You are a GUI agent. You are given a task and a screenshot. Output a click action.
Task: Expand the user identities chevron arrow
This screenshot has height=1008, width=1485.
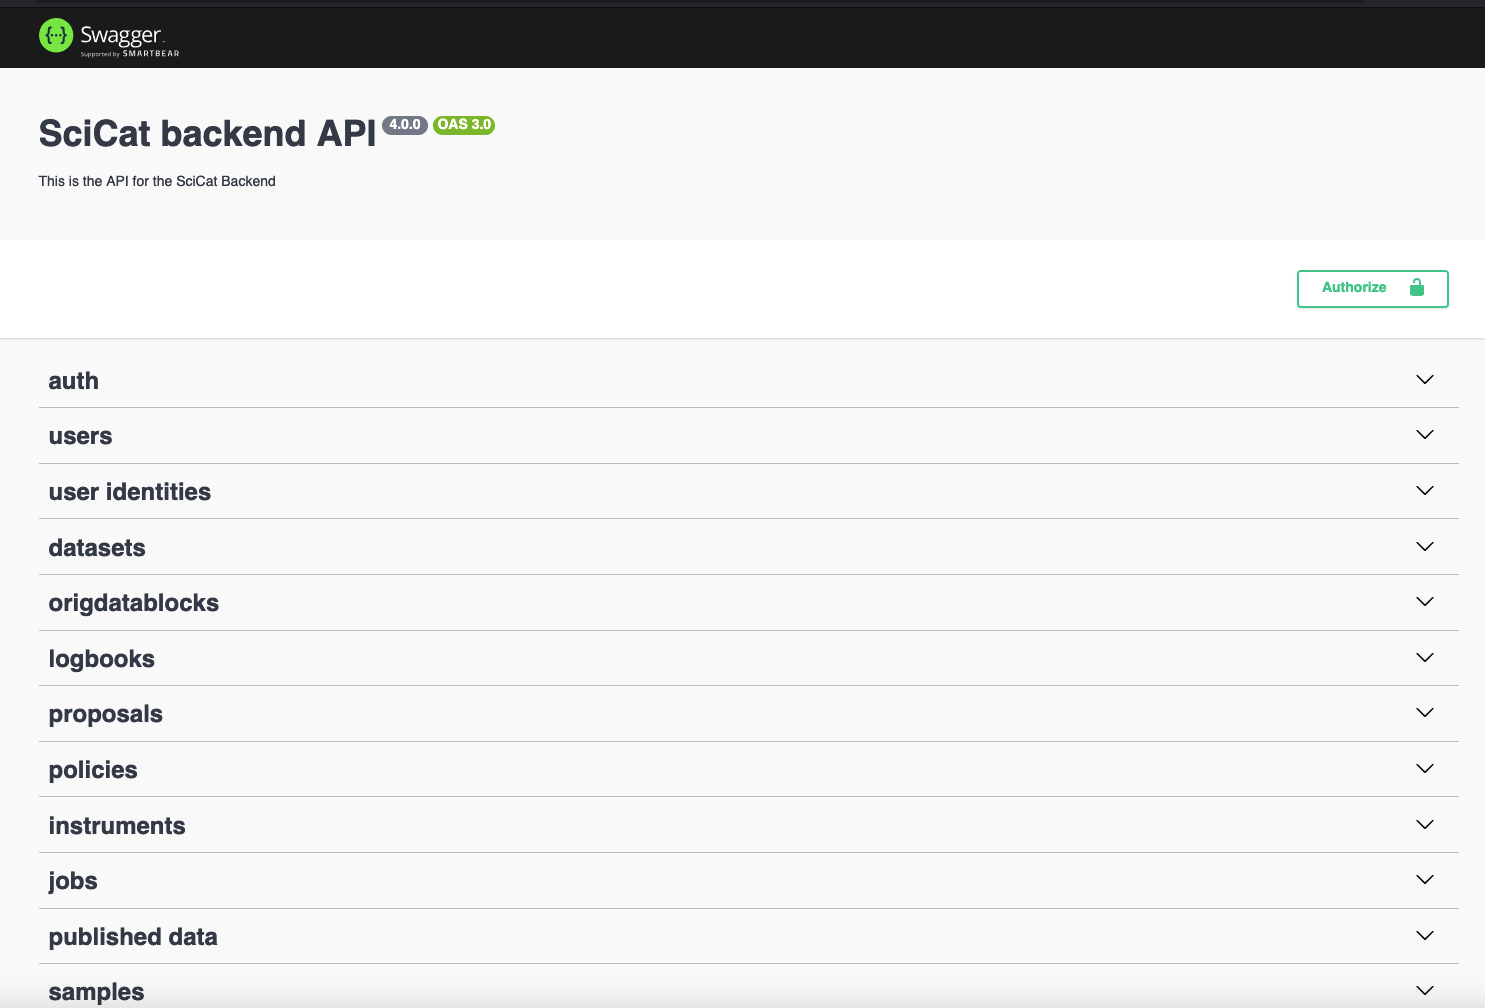[1425, 491]
